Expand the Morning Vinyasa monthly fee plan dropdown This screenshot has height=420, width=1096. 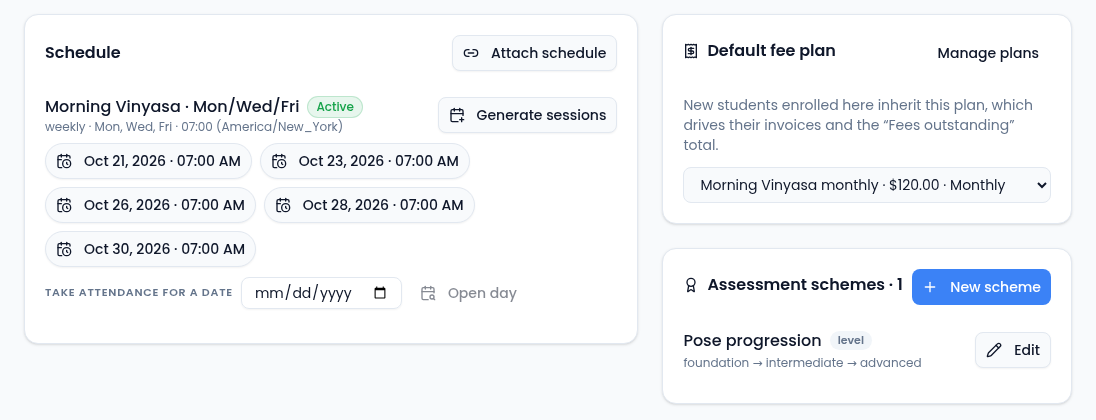pyautogui.click(x=867, y=185)
